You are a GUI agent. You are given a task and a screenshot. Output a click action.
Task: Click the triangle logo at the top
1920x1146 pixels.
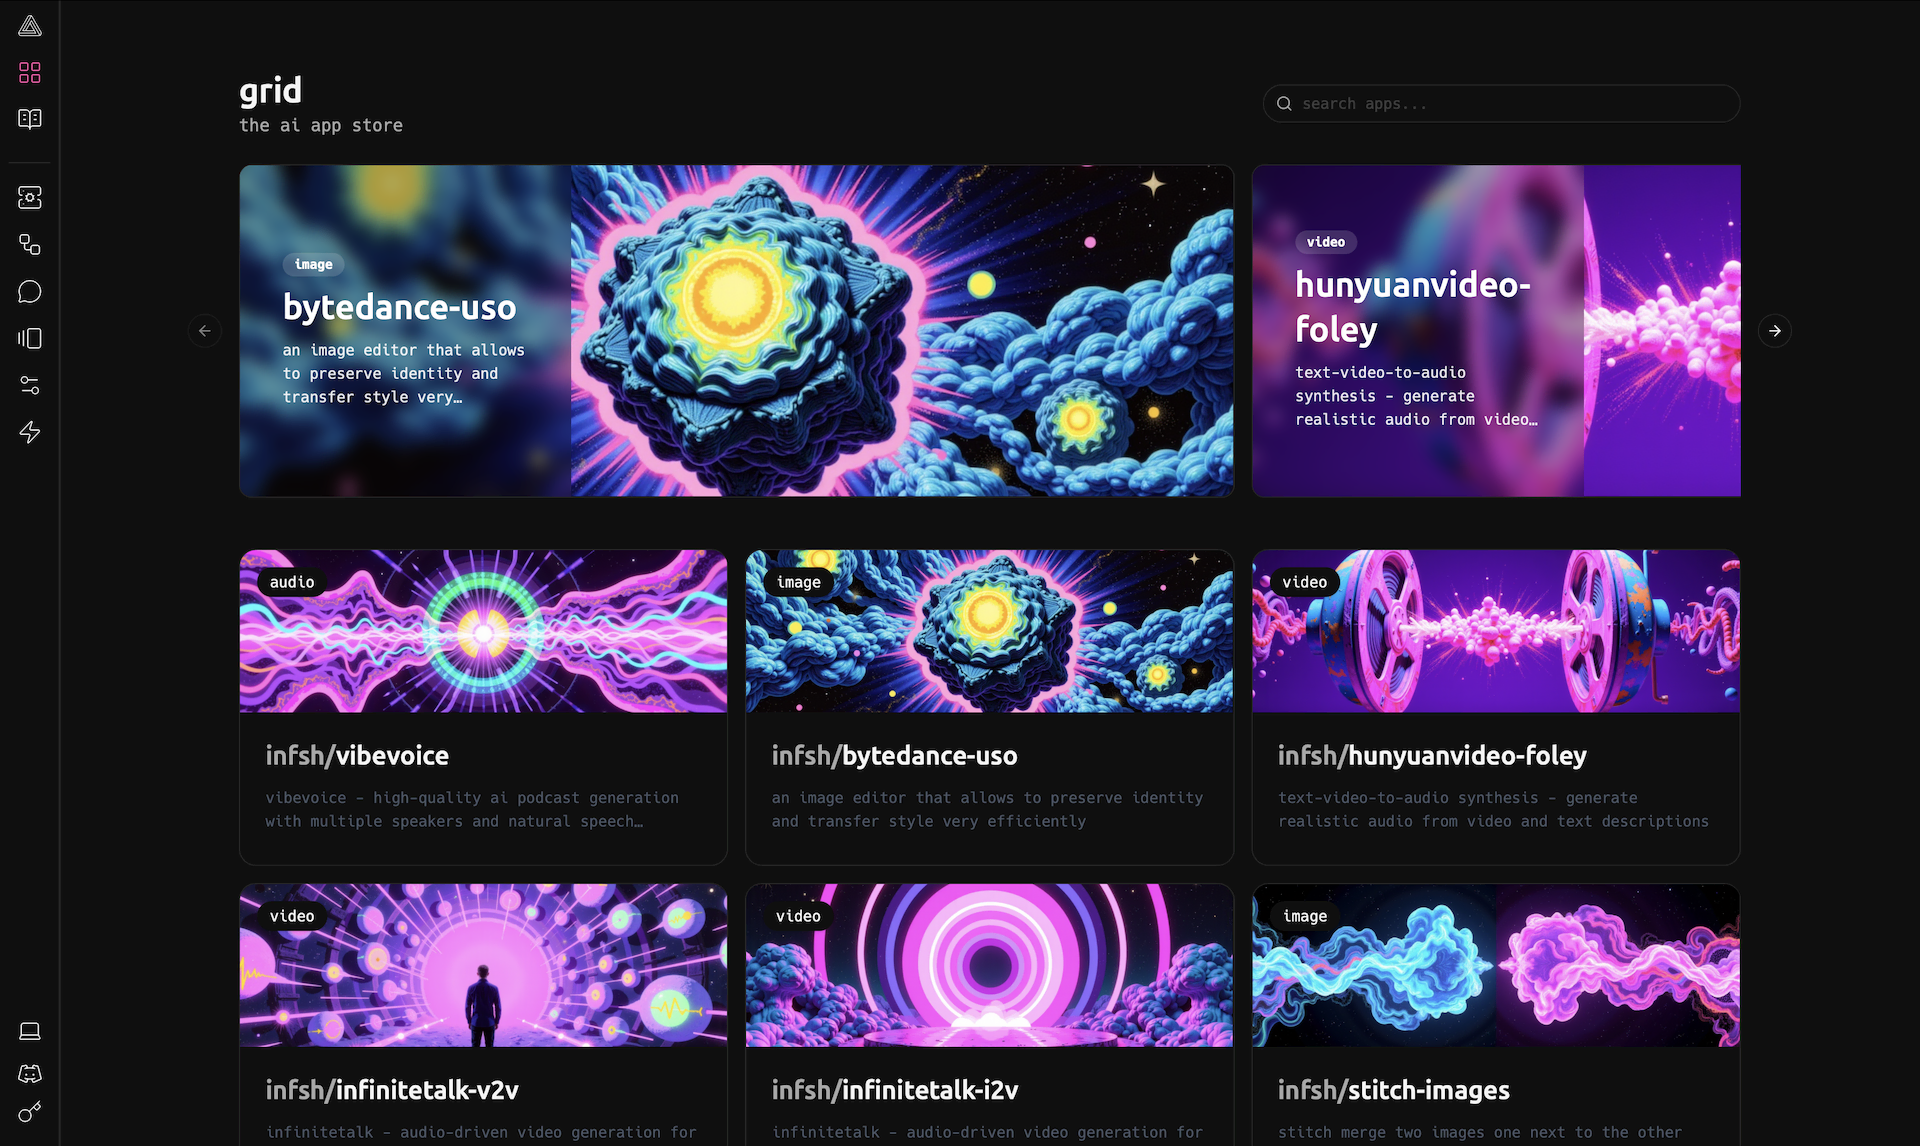(x=29, y=26)
